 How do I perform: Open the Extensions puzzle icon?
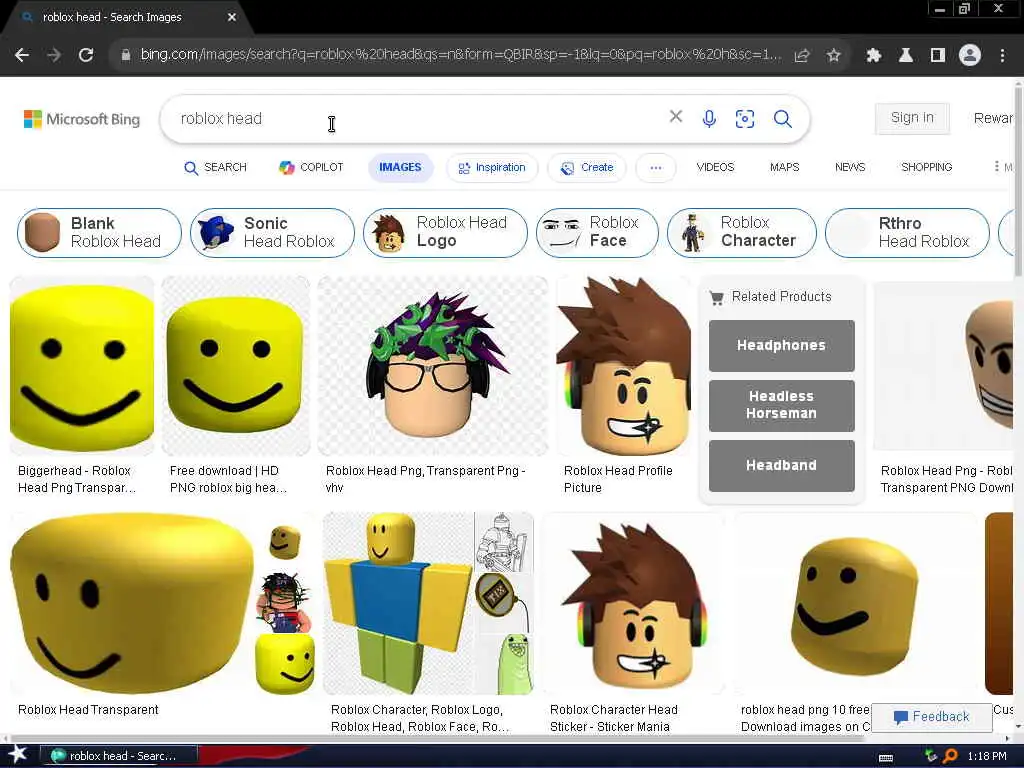coord(873,56)
